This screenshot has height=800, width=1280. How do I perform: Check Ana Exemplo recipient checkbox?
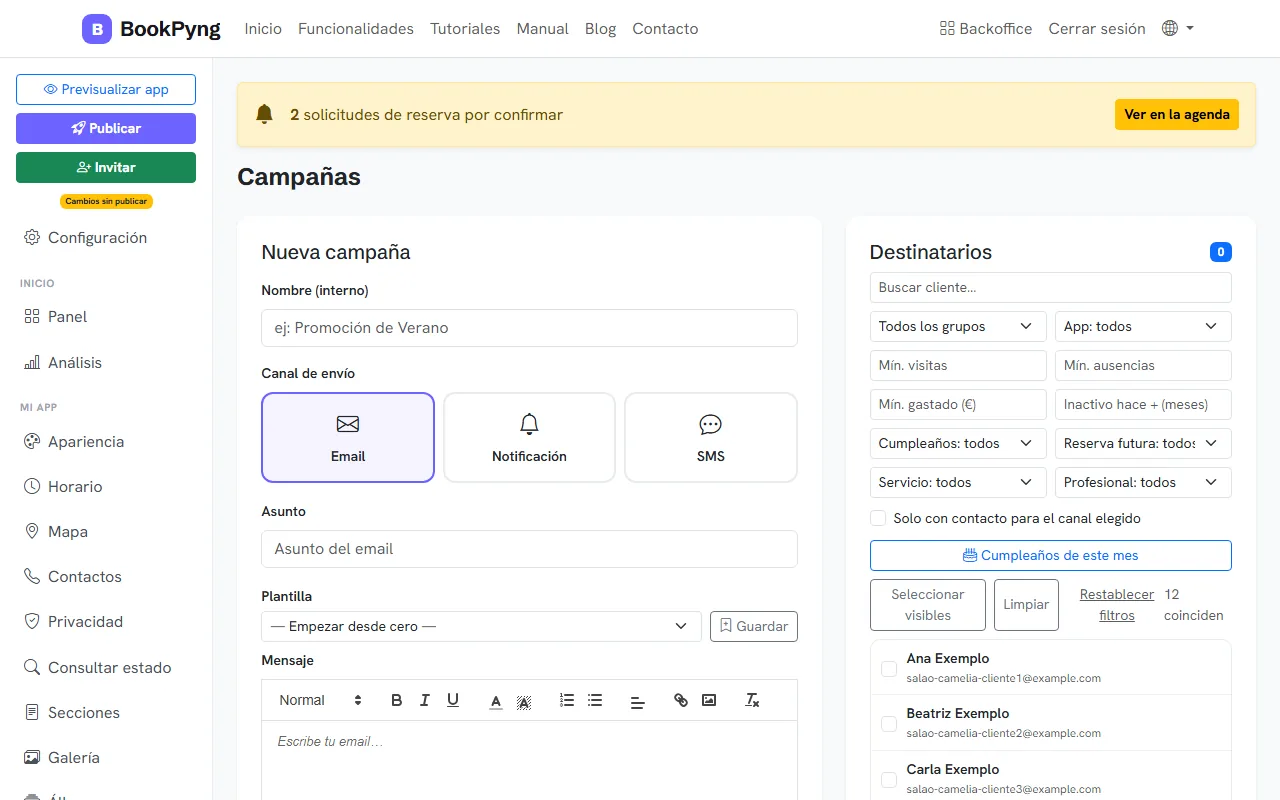tap(889, 669)
